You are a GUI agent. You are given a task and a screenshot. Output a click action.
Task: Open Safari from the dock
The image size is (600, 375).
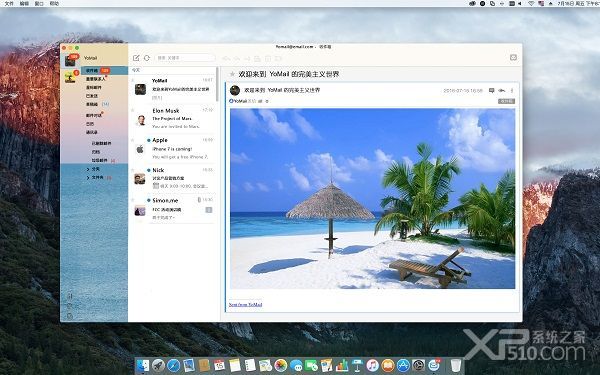[x=173, y=365]
